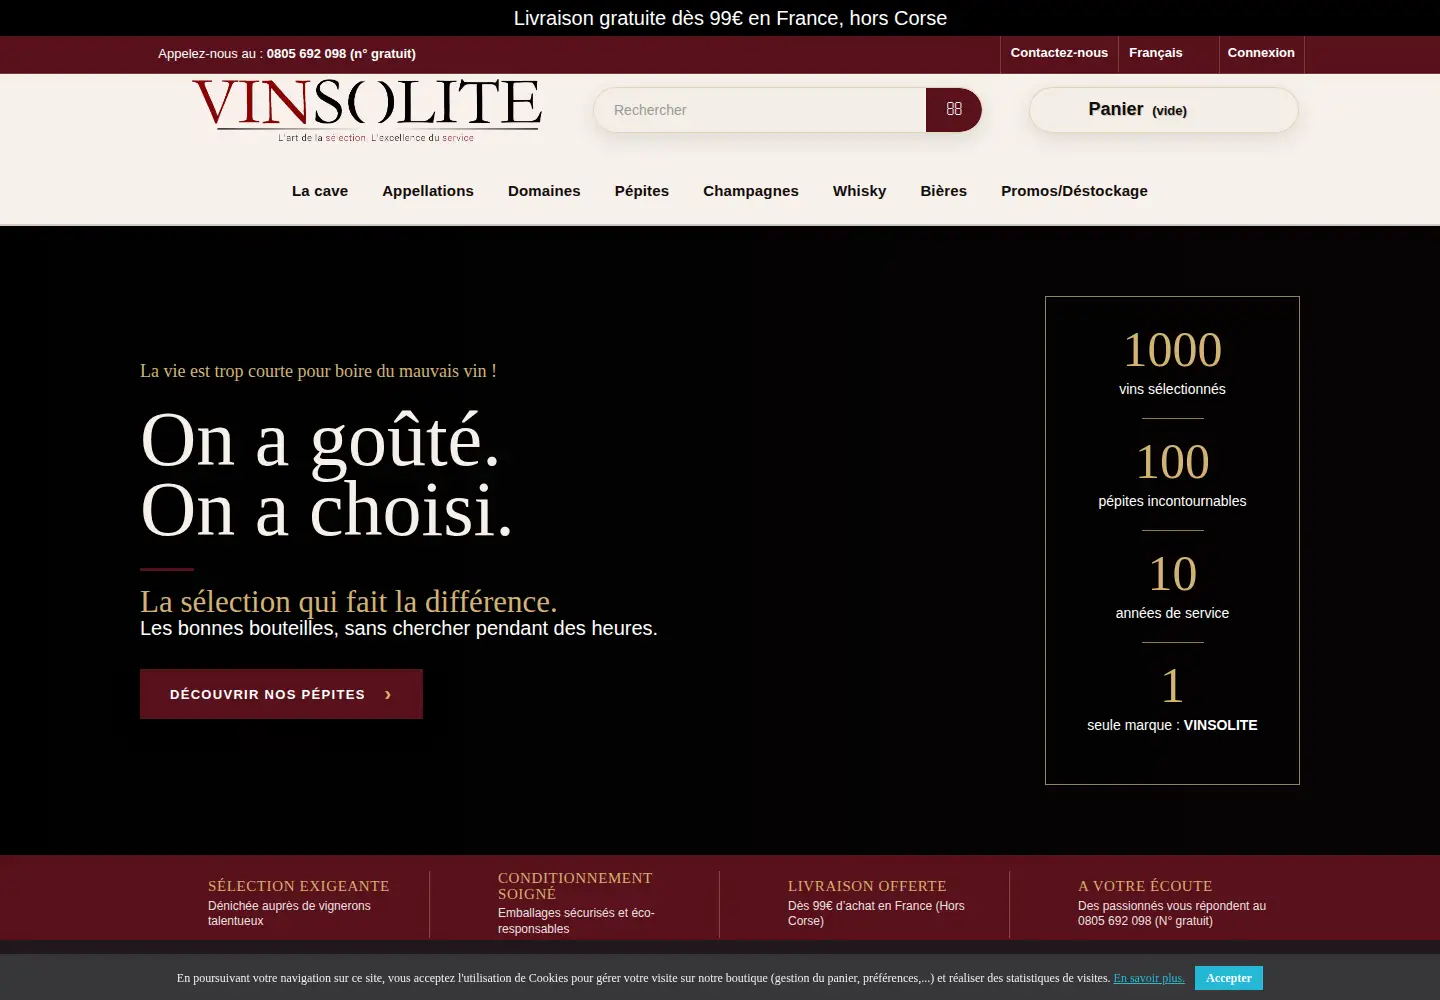Open the Panier (vide) cart button
Viewport: 1440px width, 1000px height.
click(x=1164, y=110)
